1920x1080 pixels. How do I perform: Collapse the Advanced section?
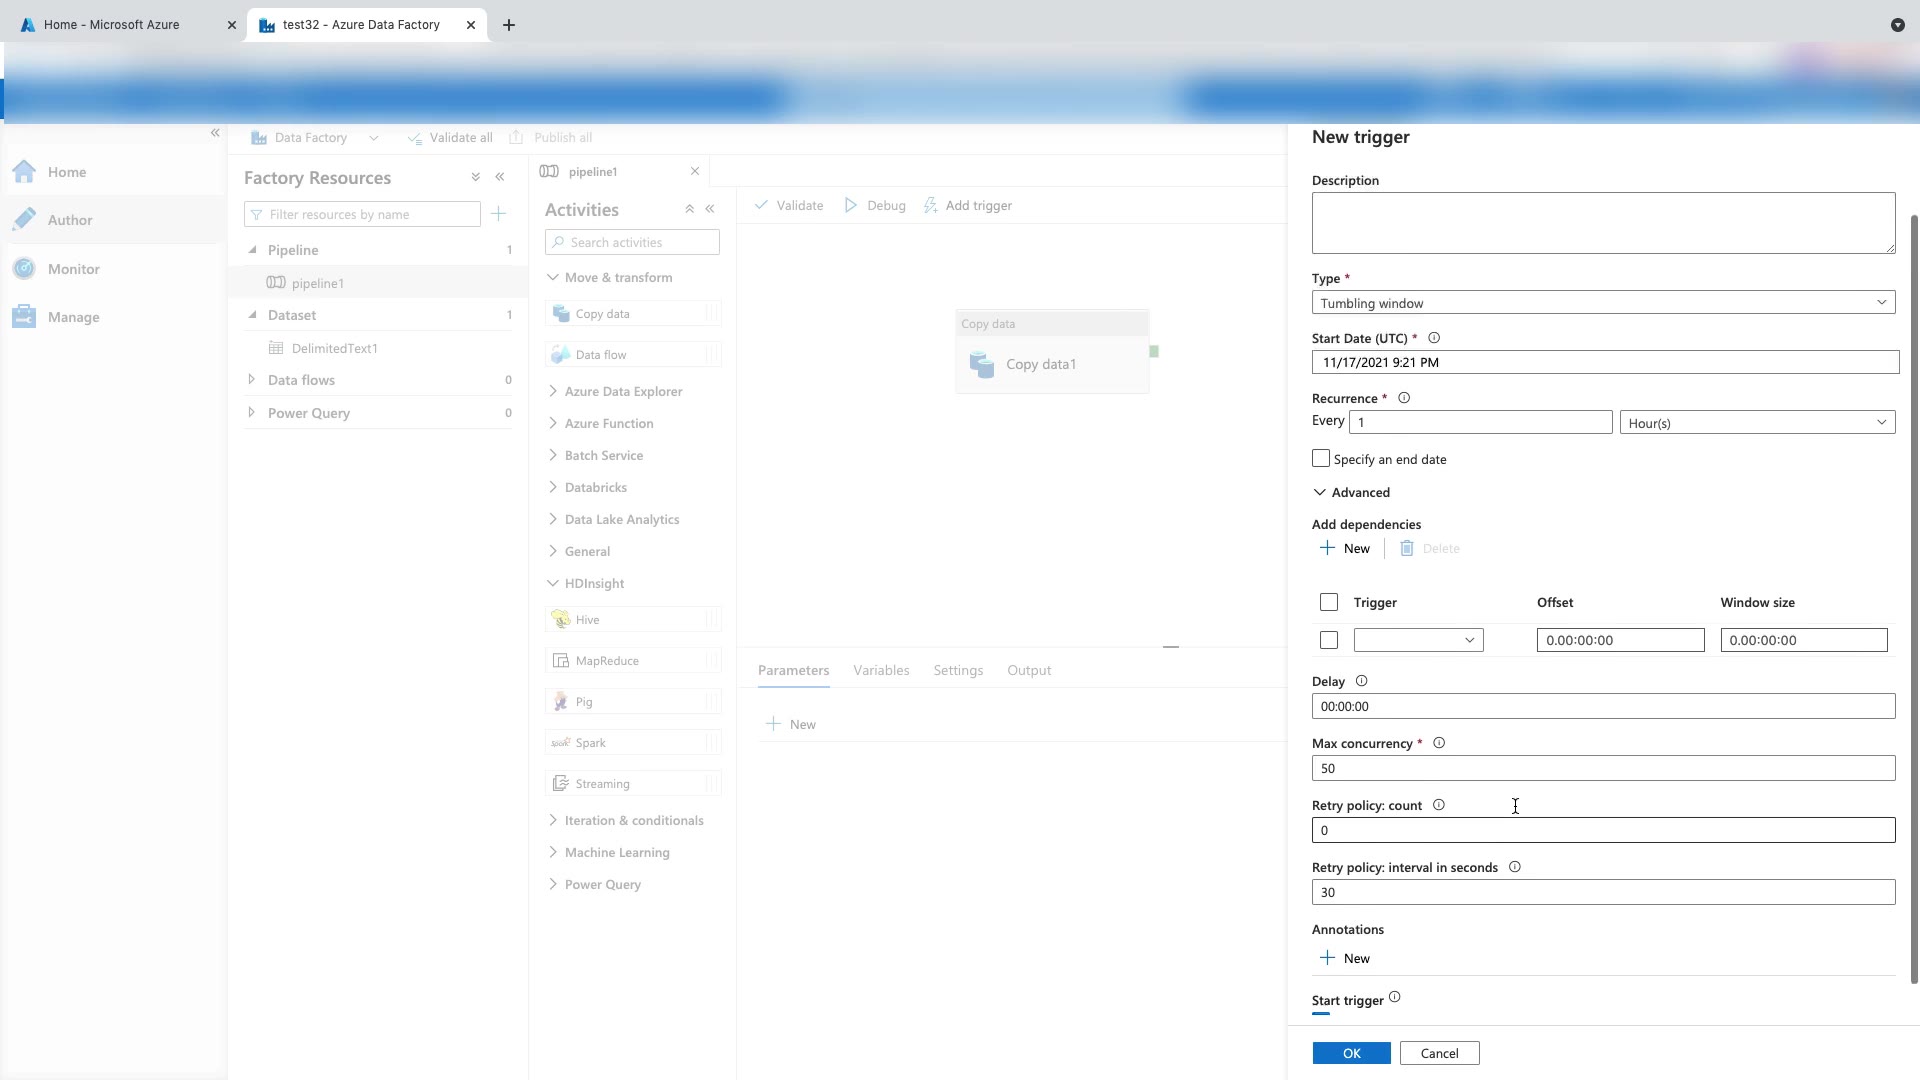[1350, 492]
